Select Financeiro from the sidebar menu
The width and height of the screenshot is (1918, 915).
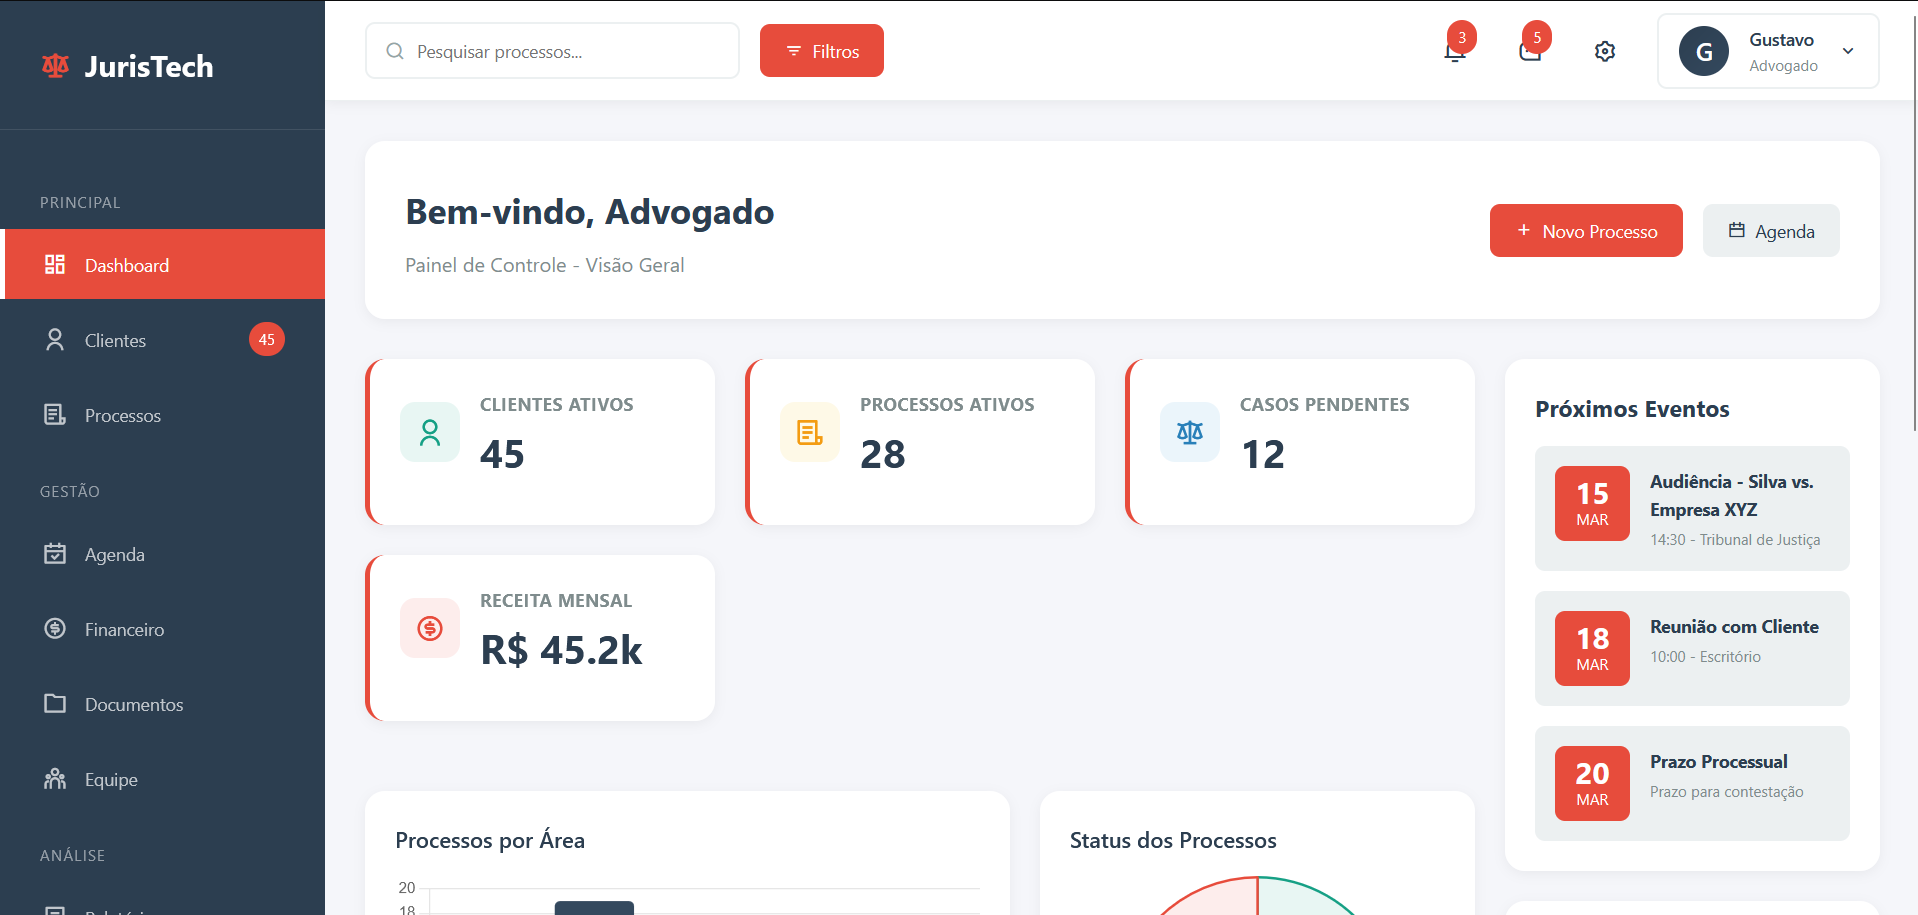pos(124,630)
